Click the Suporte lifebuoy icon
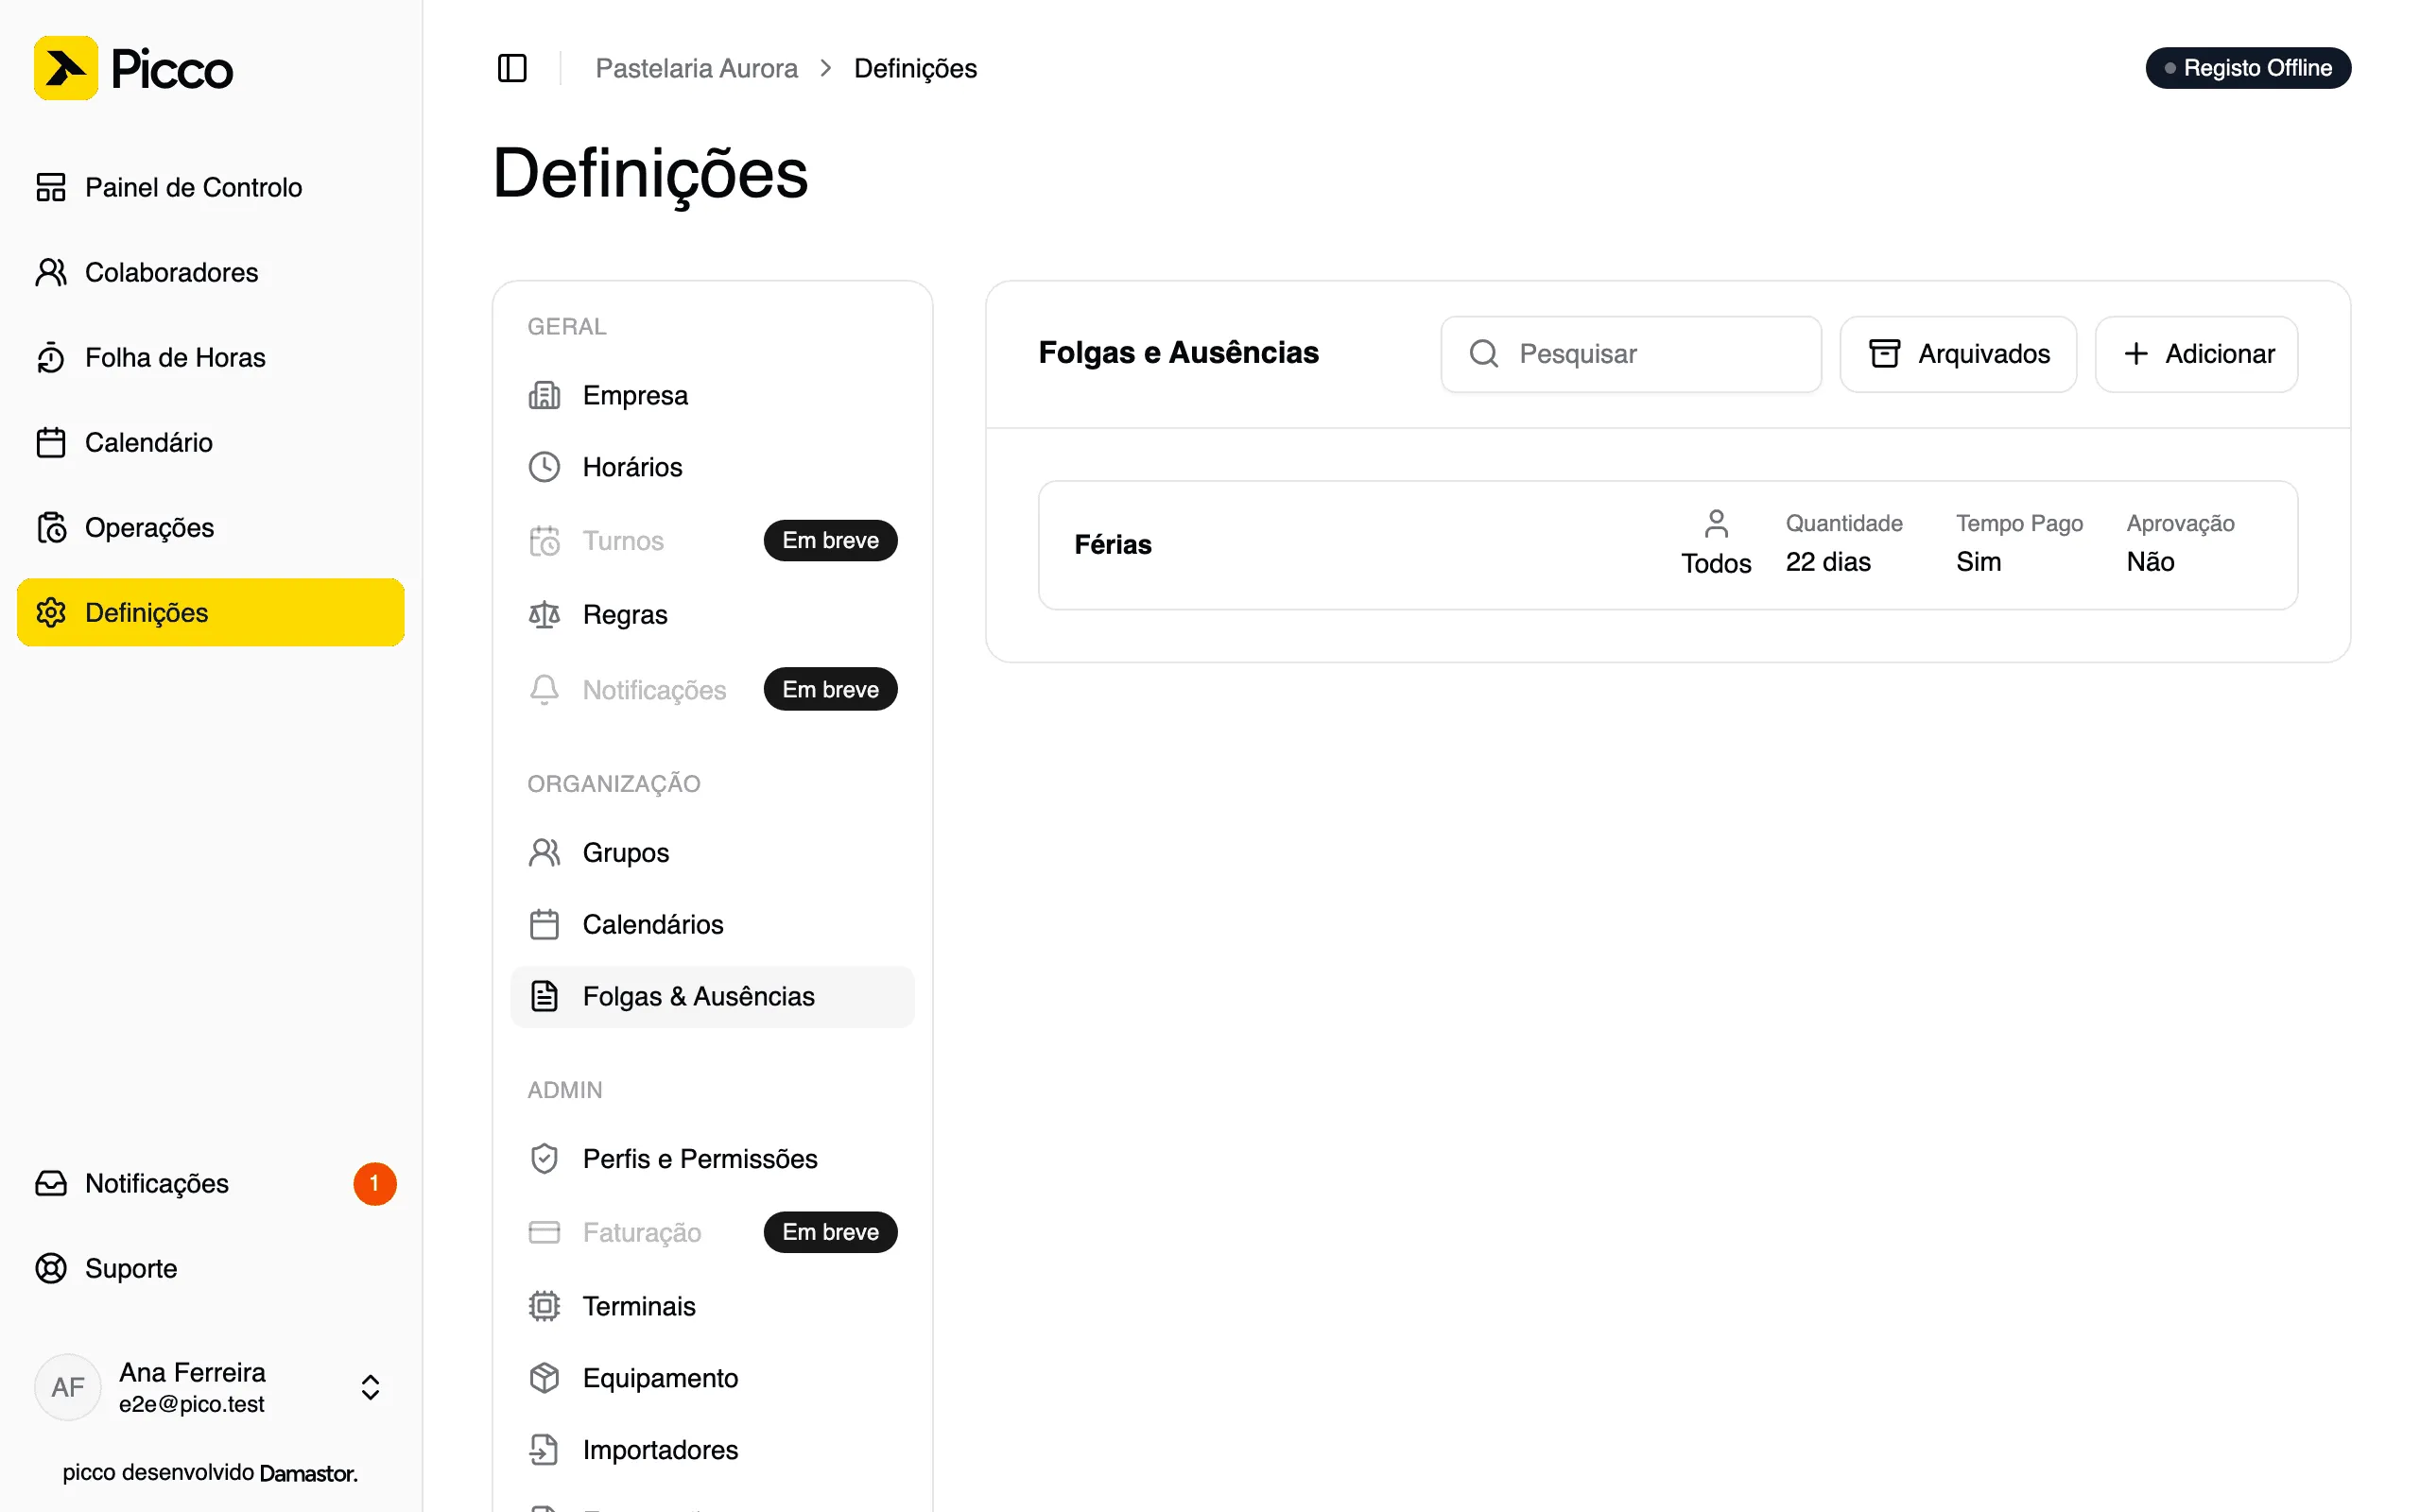 pyautogui.click(x=51, y=1268)
